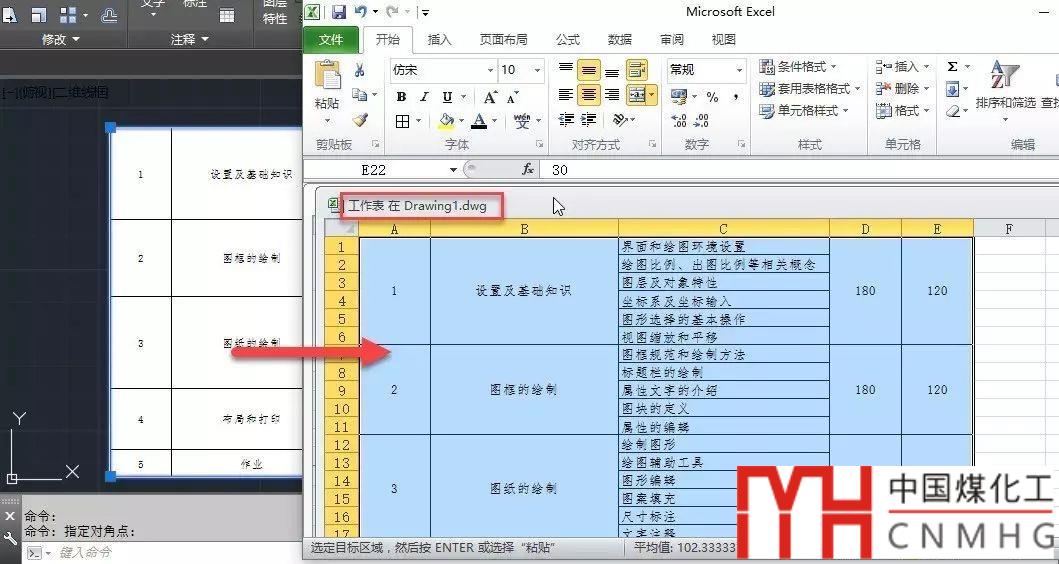
Task: Toggle middle vertical alignment
Action: click(x=589, y=70)
